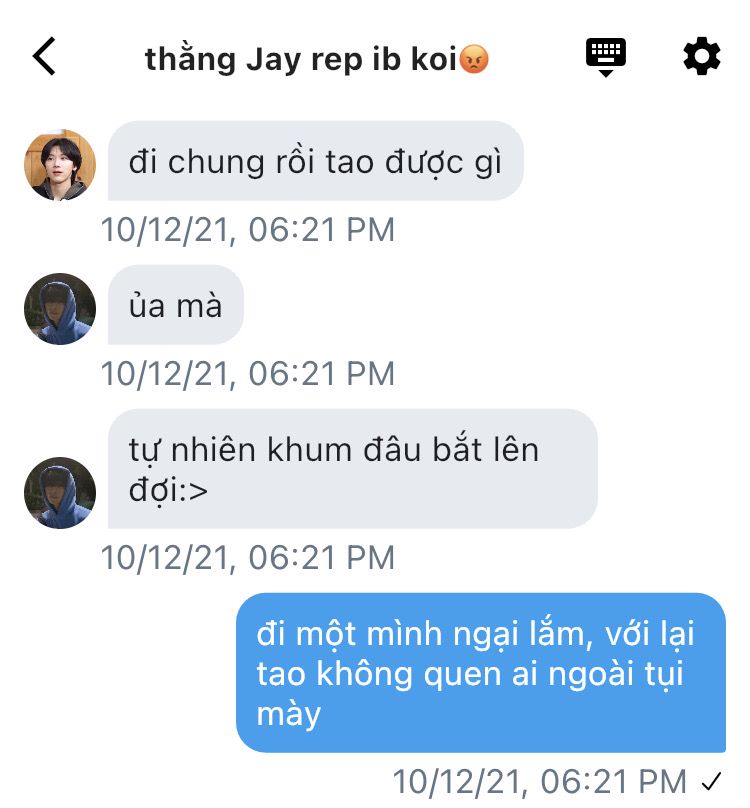Tap hooded avatar next to 'ủa mà'
750x808 pixels.
(60, 308)
